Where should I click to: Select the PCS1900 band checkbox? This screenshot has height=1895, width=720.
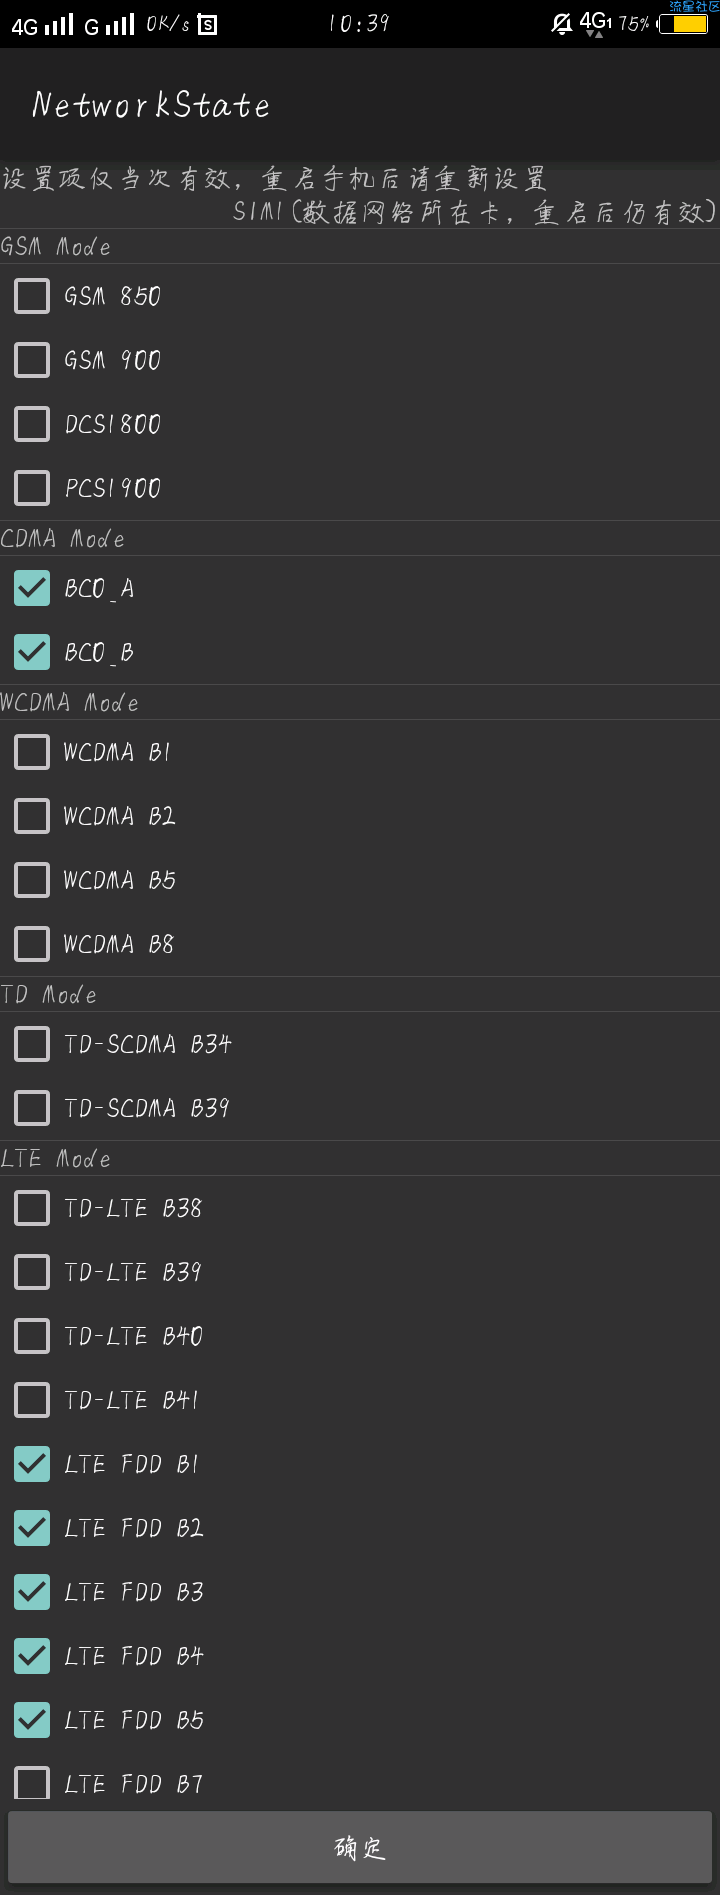(32, 488)
